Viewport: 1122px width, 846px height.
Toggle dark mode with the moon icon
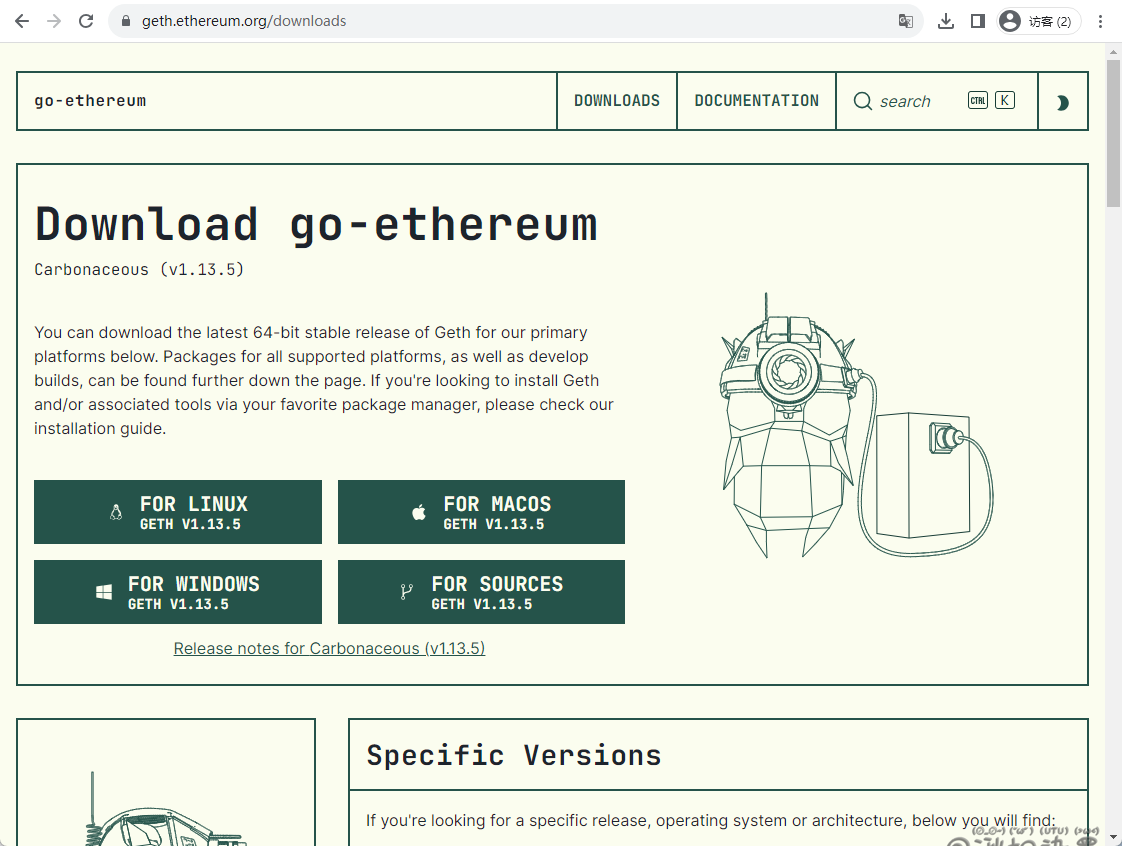pos(1062,102)
